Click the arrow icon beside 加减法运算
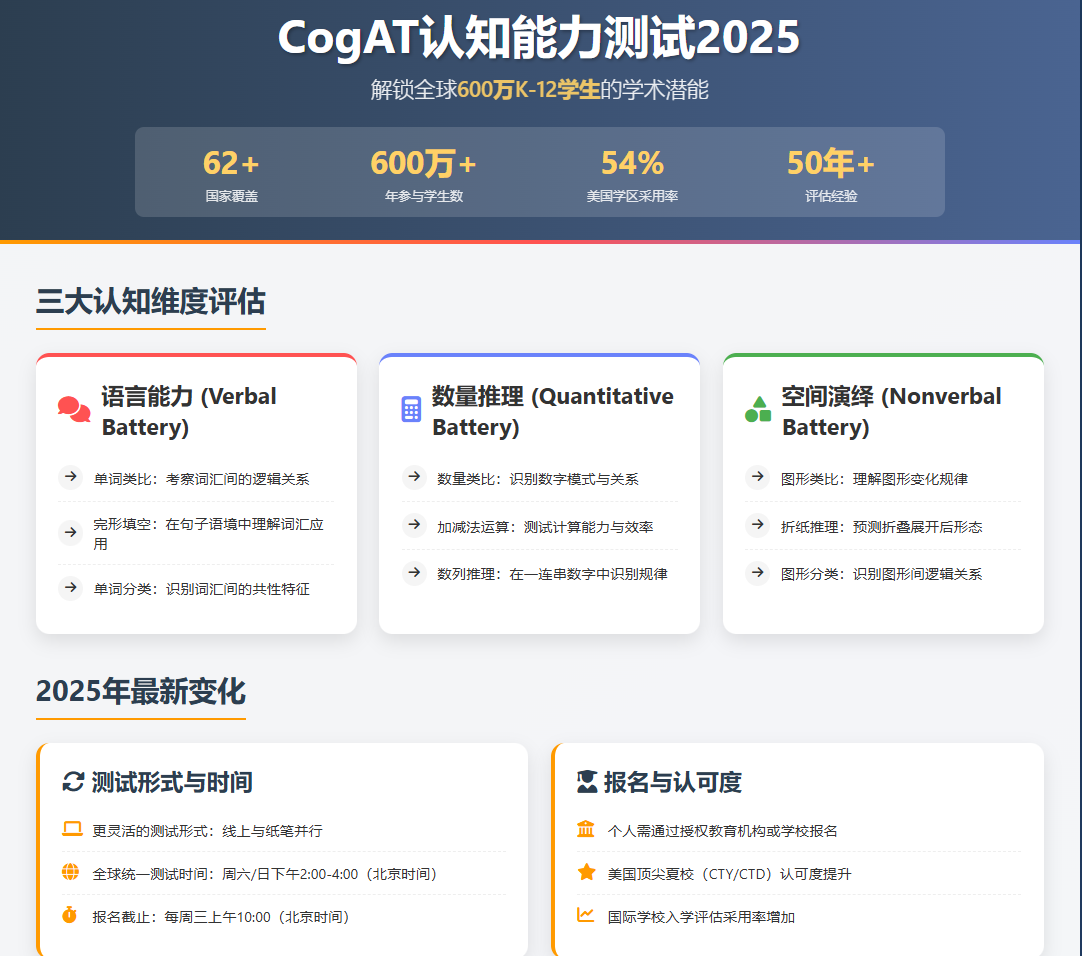 tap(414, 525)
